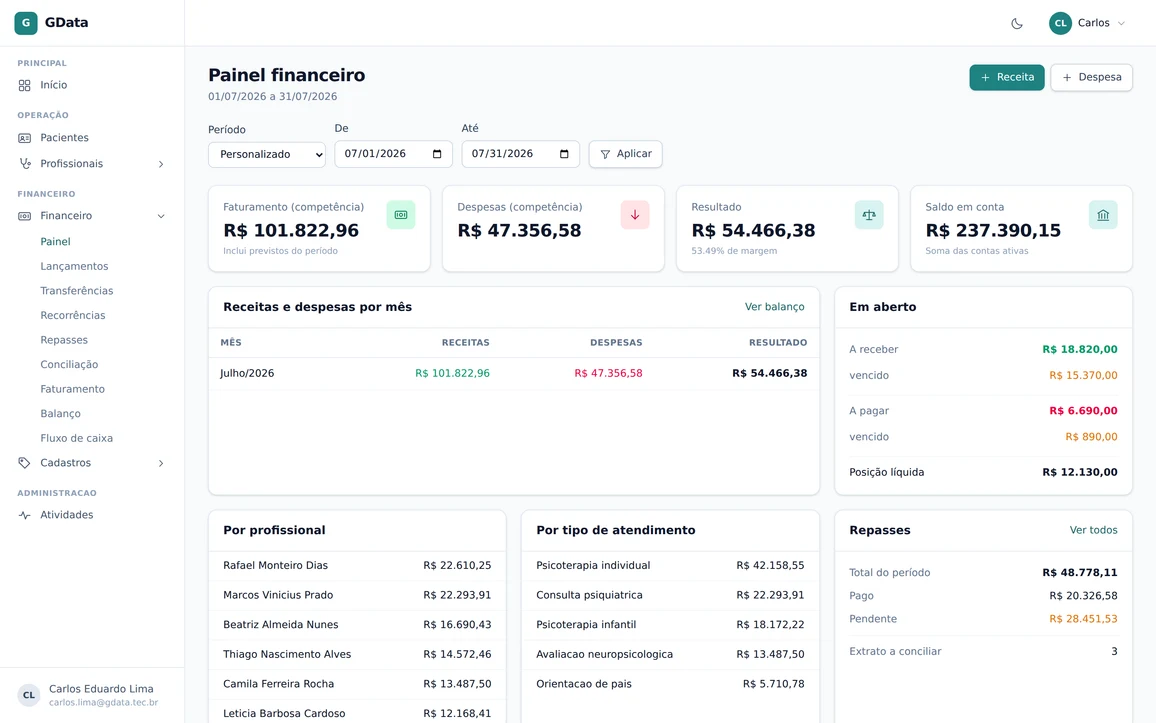Click the De date input 07/01/2026
Viewport: 1156px width, 723px height.
394,154
